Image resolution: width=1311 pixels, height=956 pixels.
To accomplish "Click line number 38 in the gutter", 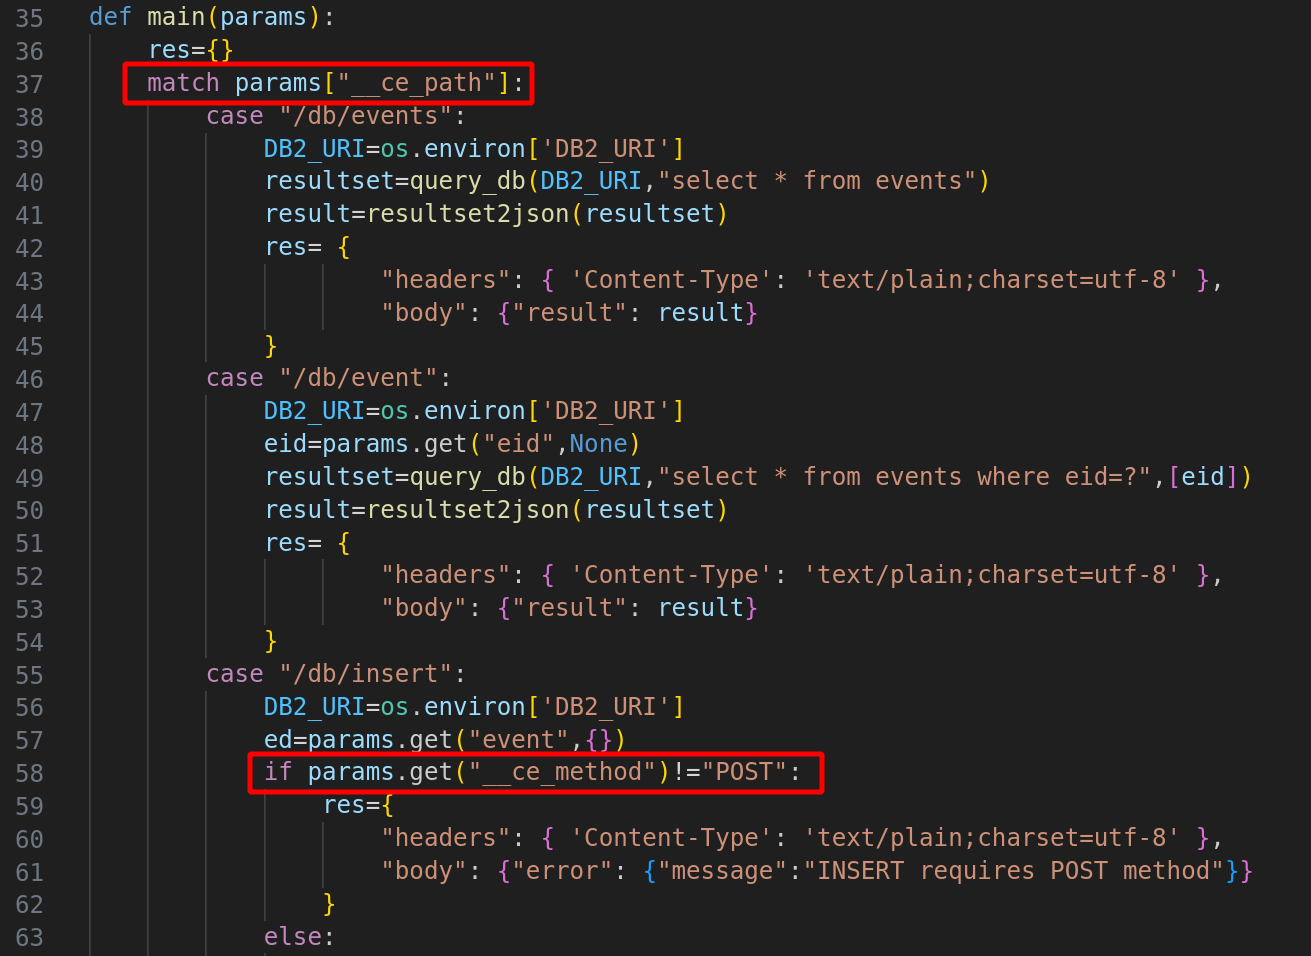I will coord(29,117).
